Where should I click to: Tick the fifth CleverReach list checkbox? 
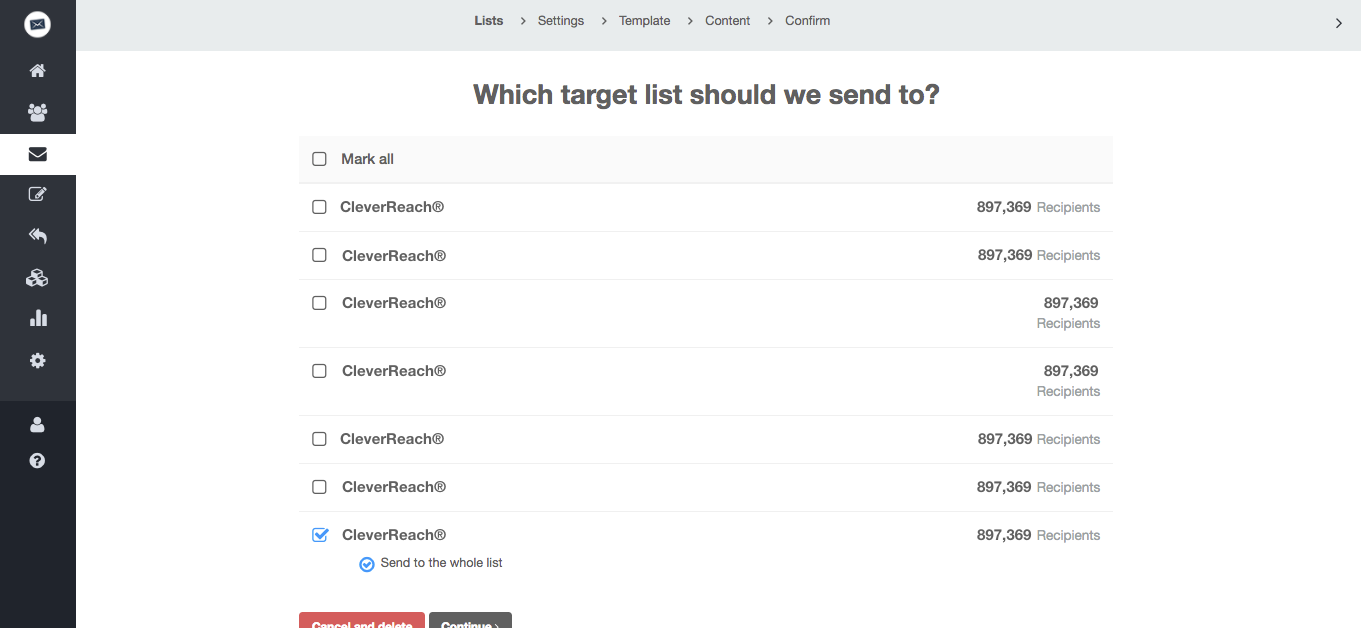tap(319, 439)
